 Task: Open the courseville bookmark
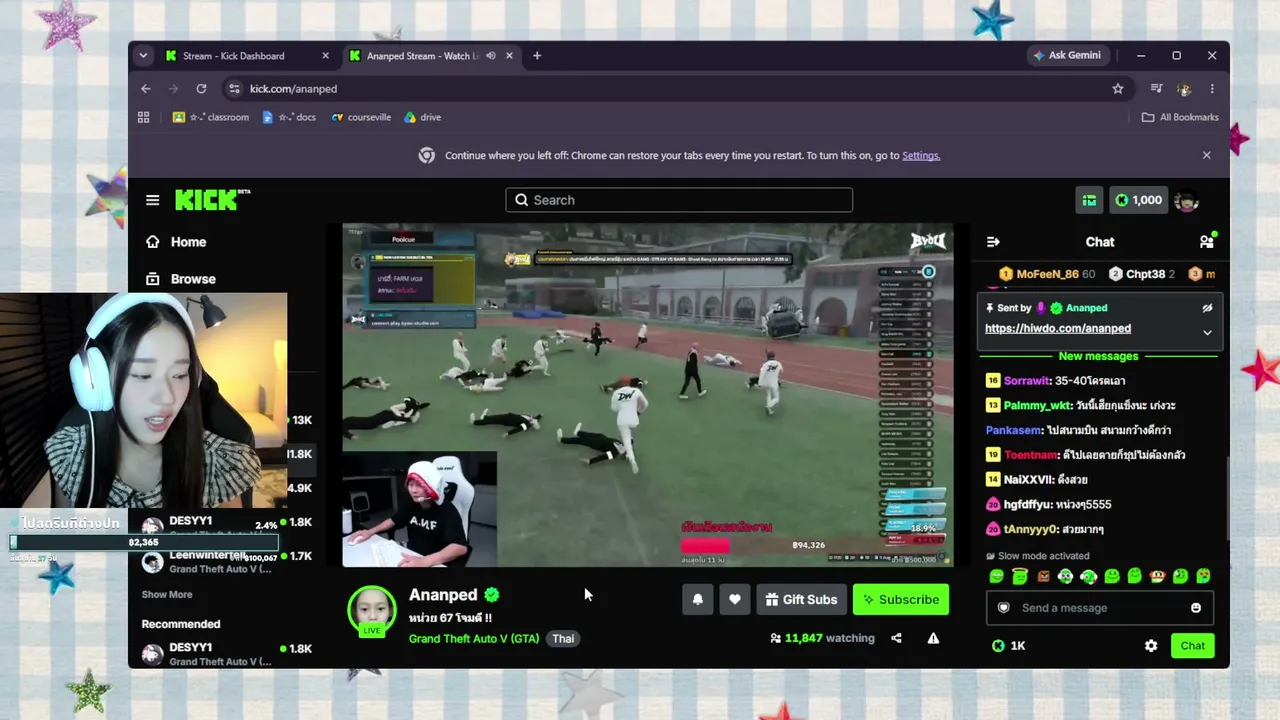361,117
